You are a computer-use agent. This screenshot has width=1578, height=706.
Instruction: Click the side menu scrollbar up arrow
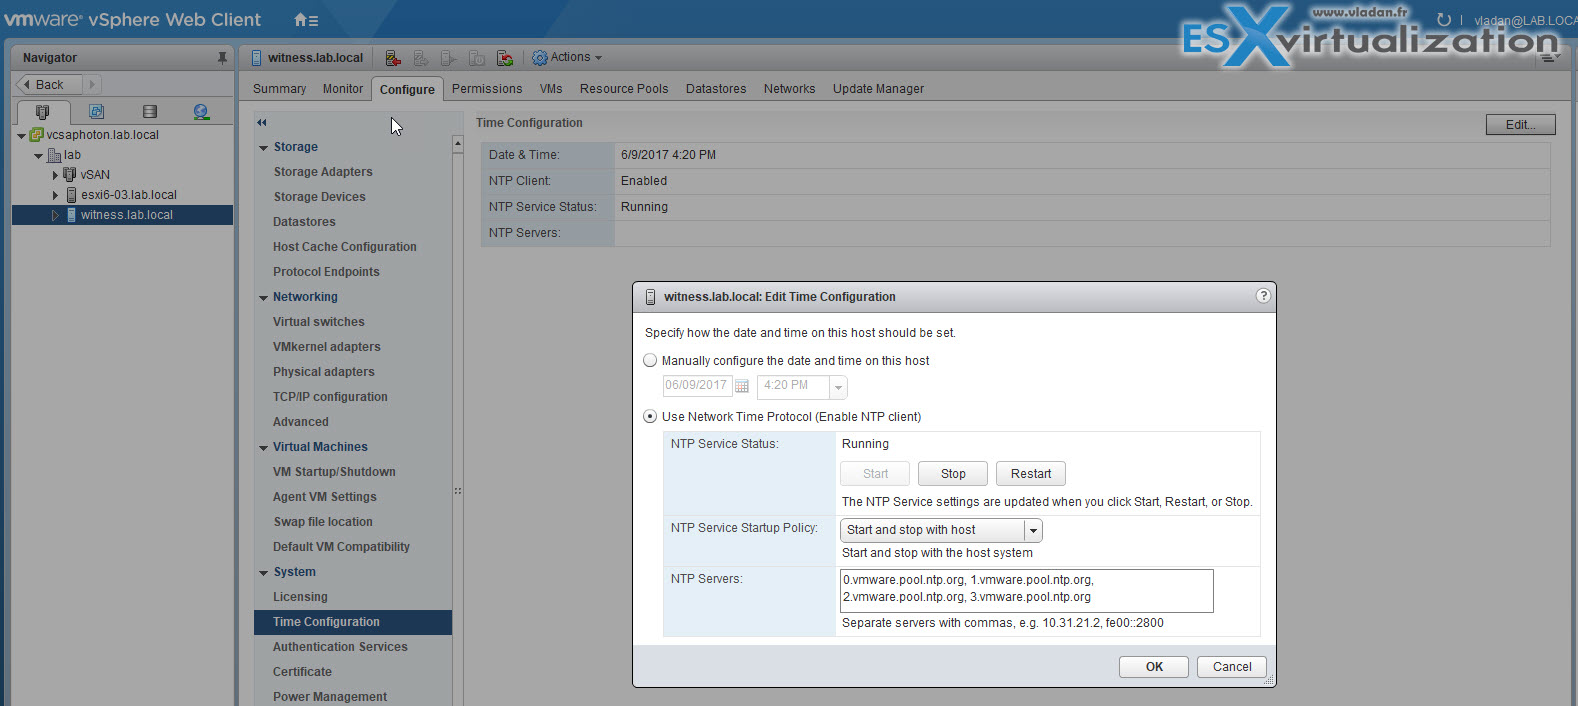pyautogui.click(x=458, y=144)
